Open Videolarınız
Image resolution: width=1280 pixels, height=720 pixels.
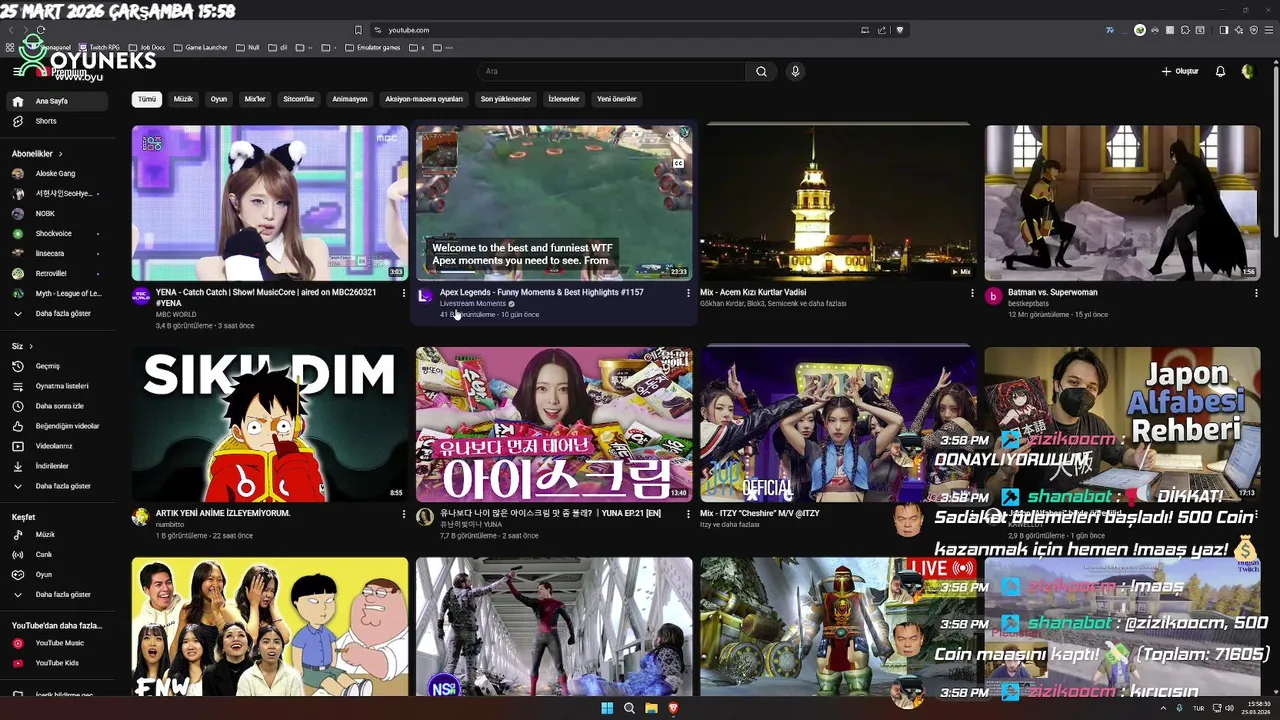(57, 446)
